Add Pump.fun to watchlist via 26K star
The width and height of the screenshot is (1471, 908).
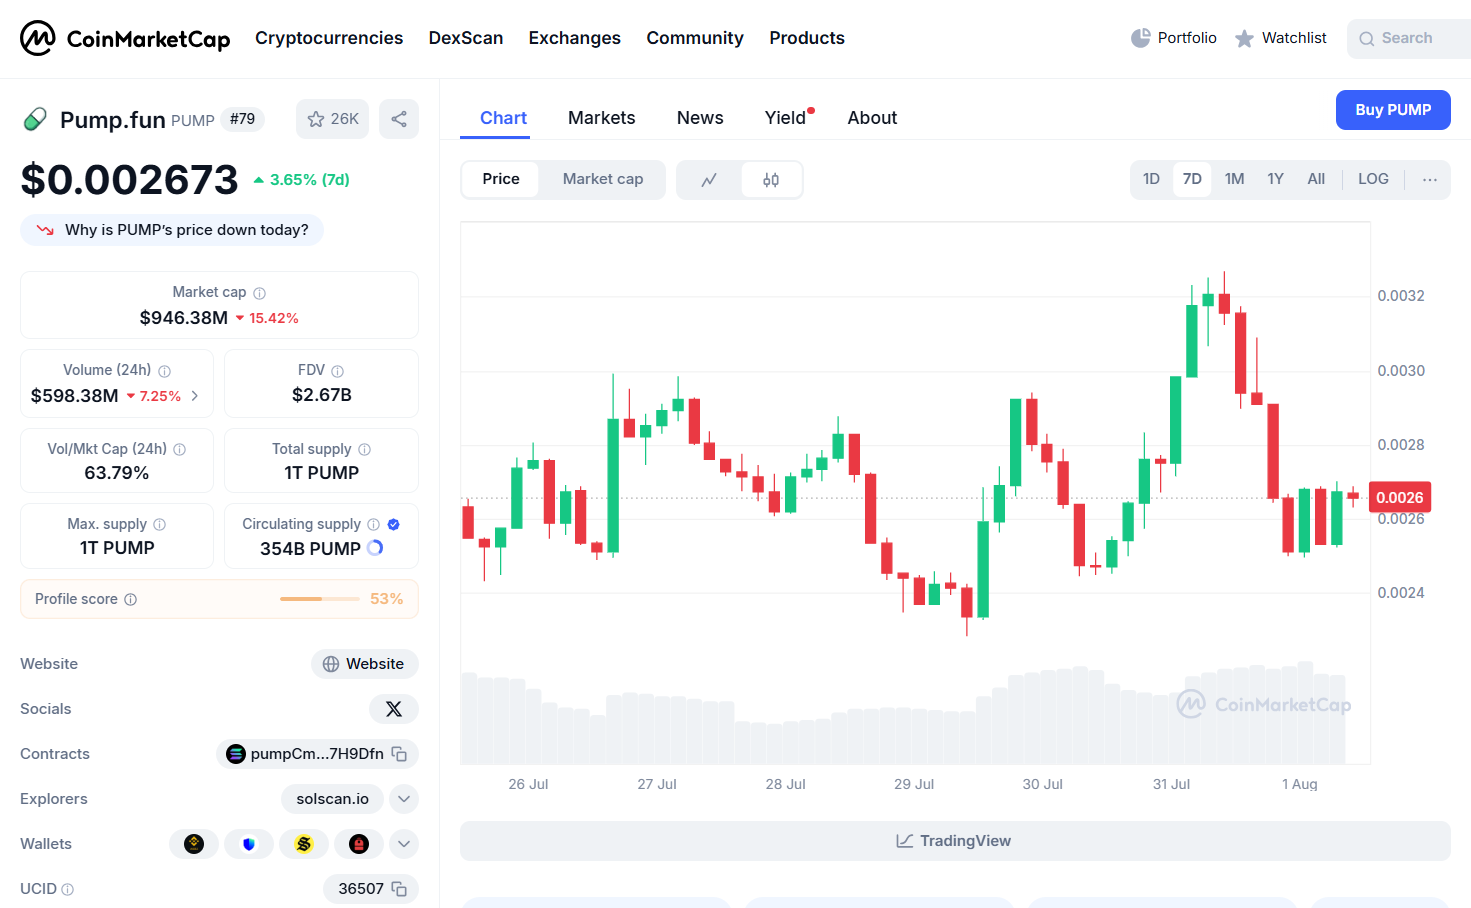[333, 119]
